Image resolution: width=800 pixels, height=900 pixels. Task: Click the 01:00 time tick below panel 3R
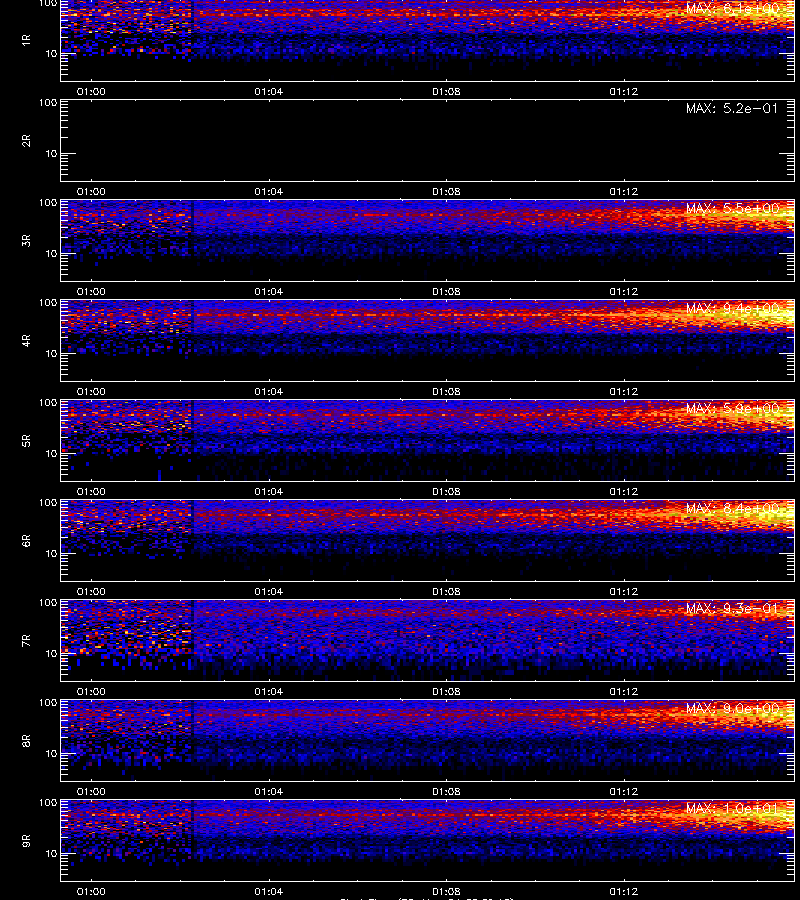click(91, 292)
